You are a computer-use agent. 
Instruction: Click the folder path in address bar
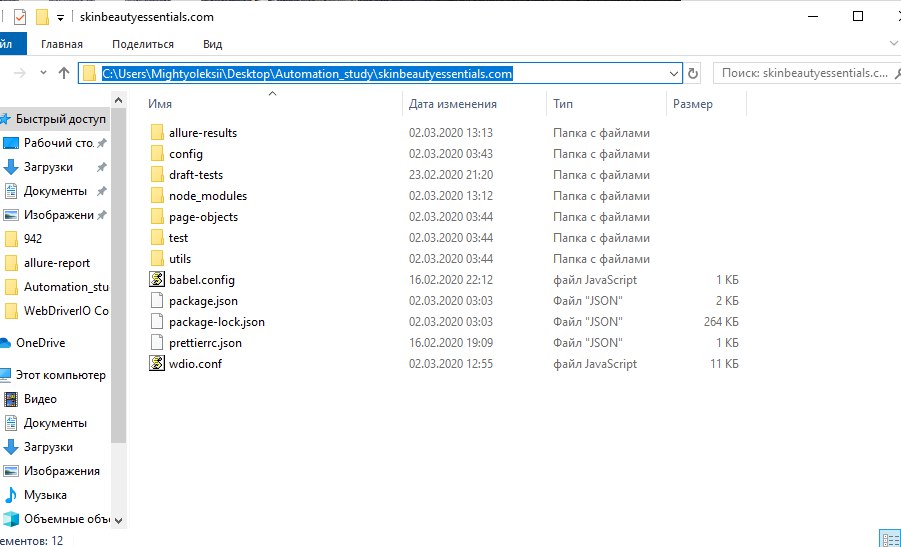307,74
